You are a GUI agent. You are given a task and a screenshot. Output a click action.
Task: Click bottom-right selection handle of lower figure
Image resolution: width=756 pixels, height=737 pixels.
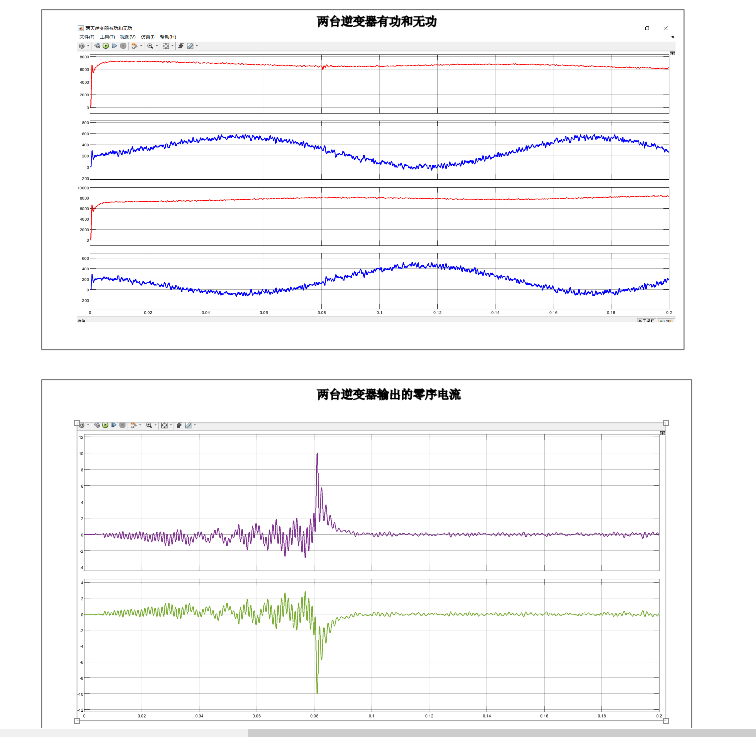(665, 720)
